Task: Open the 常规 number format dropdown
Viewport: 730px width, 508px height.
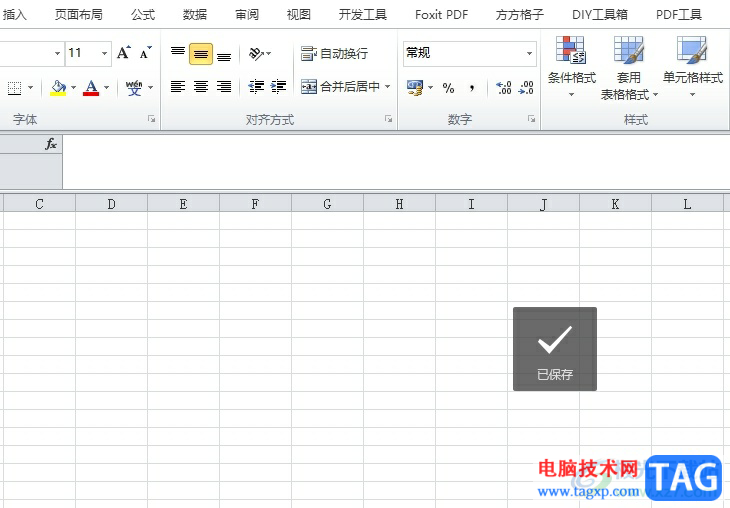Action: 529,53
